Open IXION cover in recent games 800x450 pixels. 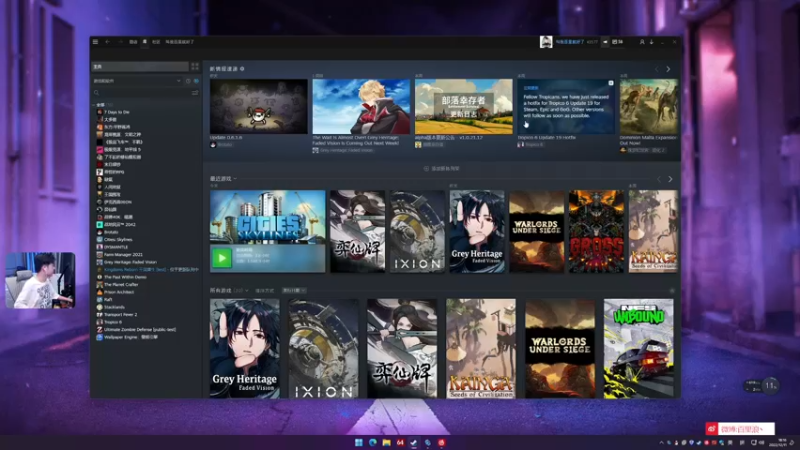point(417,231)
